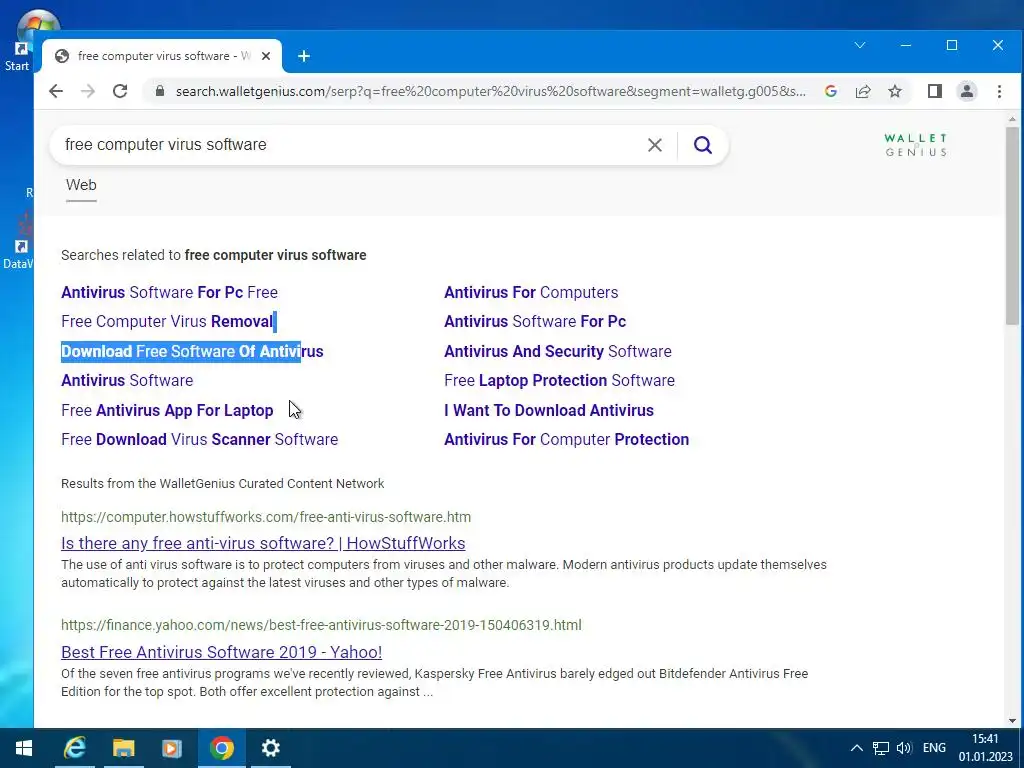Open Windows Start menu

24,748
